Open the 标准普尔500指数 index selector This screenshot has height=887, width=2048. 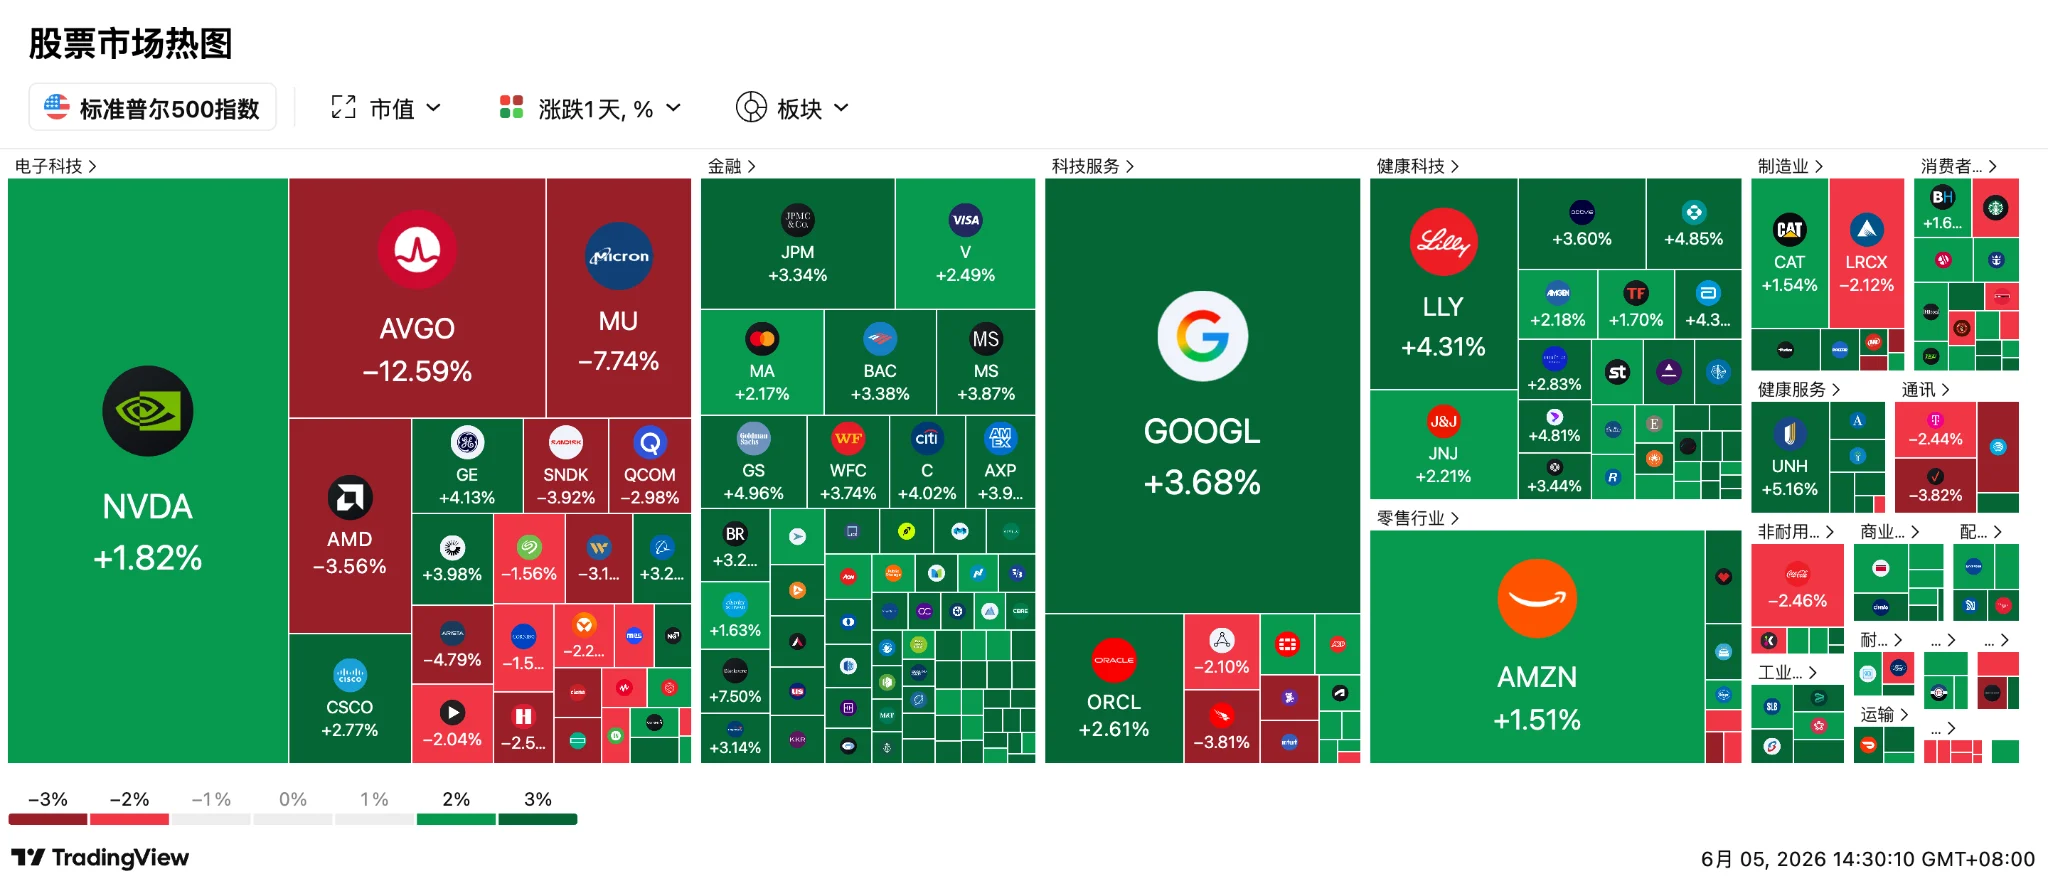152,108
